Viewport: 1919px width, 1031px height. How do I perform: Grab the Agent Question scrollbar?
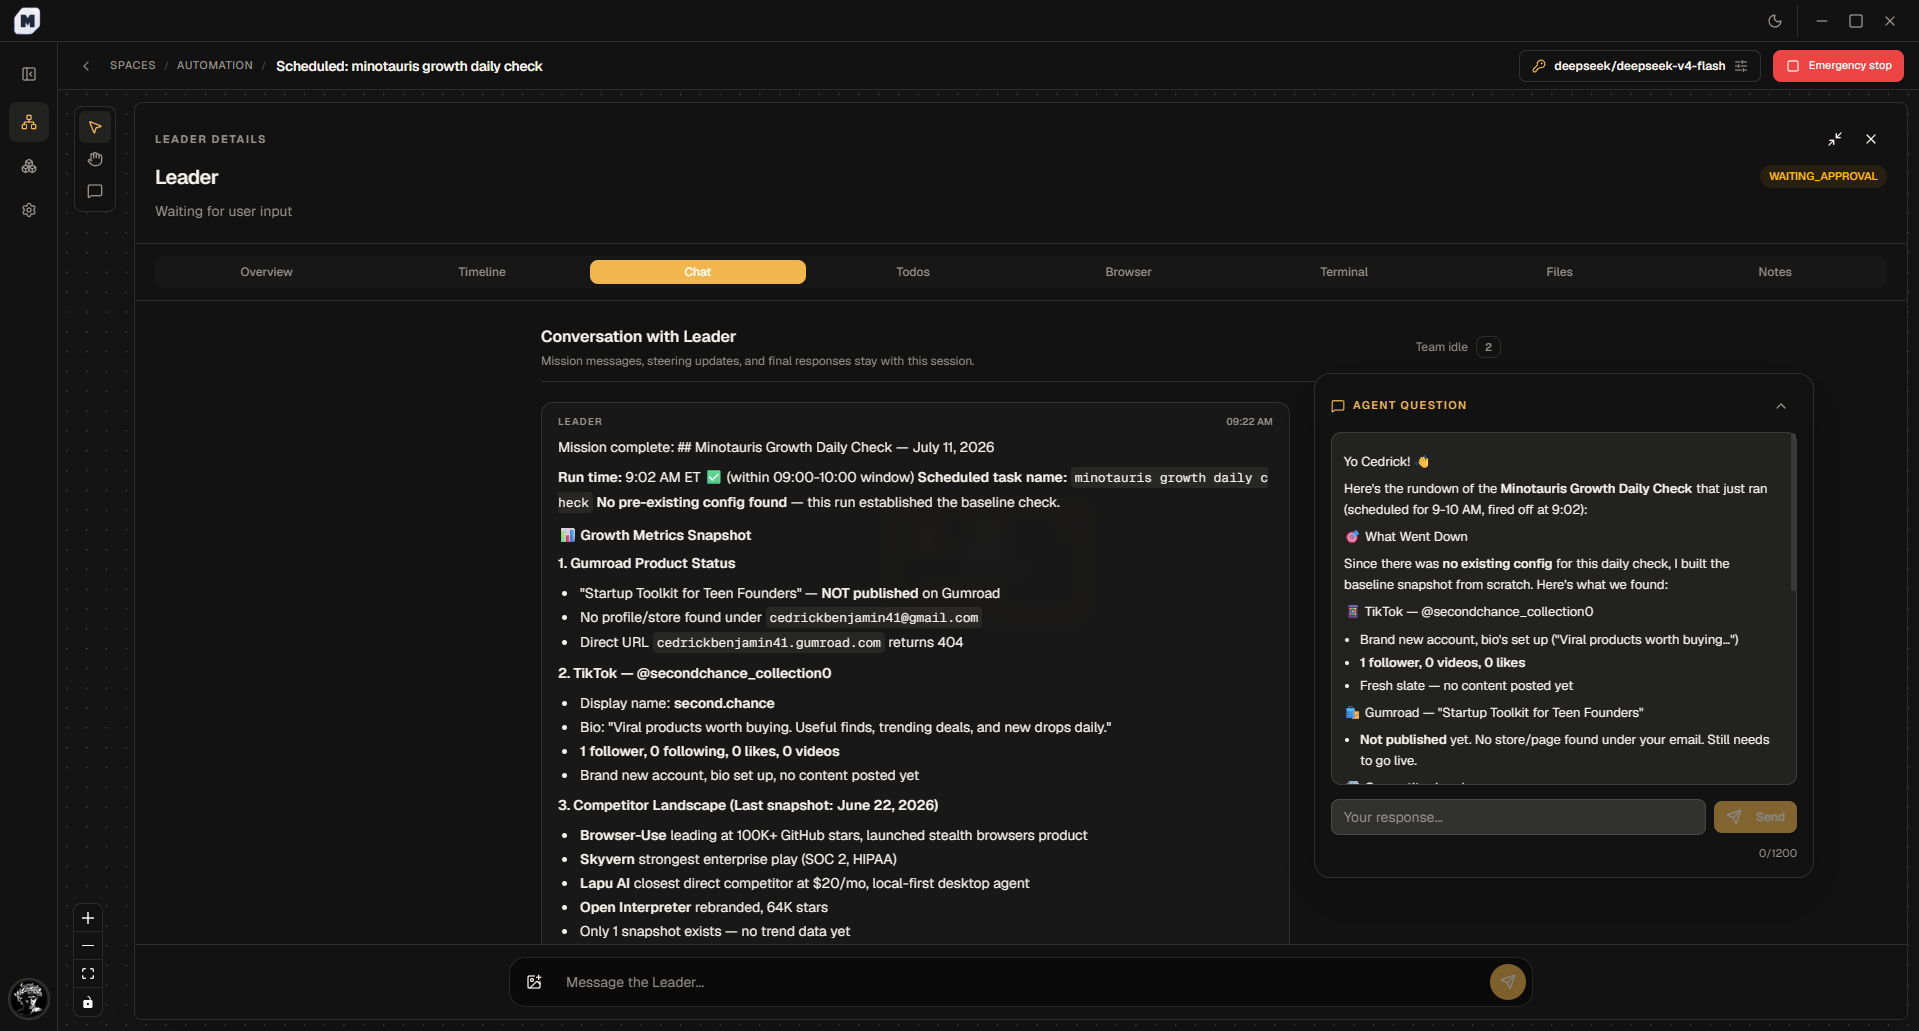pyautogui.click(x=1793, y=512)
